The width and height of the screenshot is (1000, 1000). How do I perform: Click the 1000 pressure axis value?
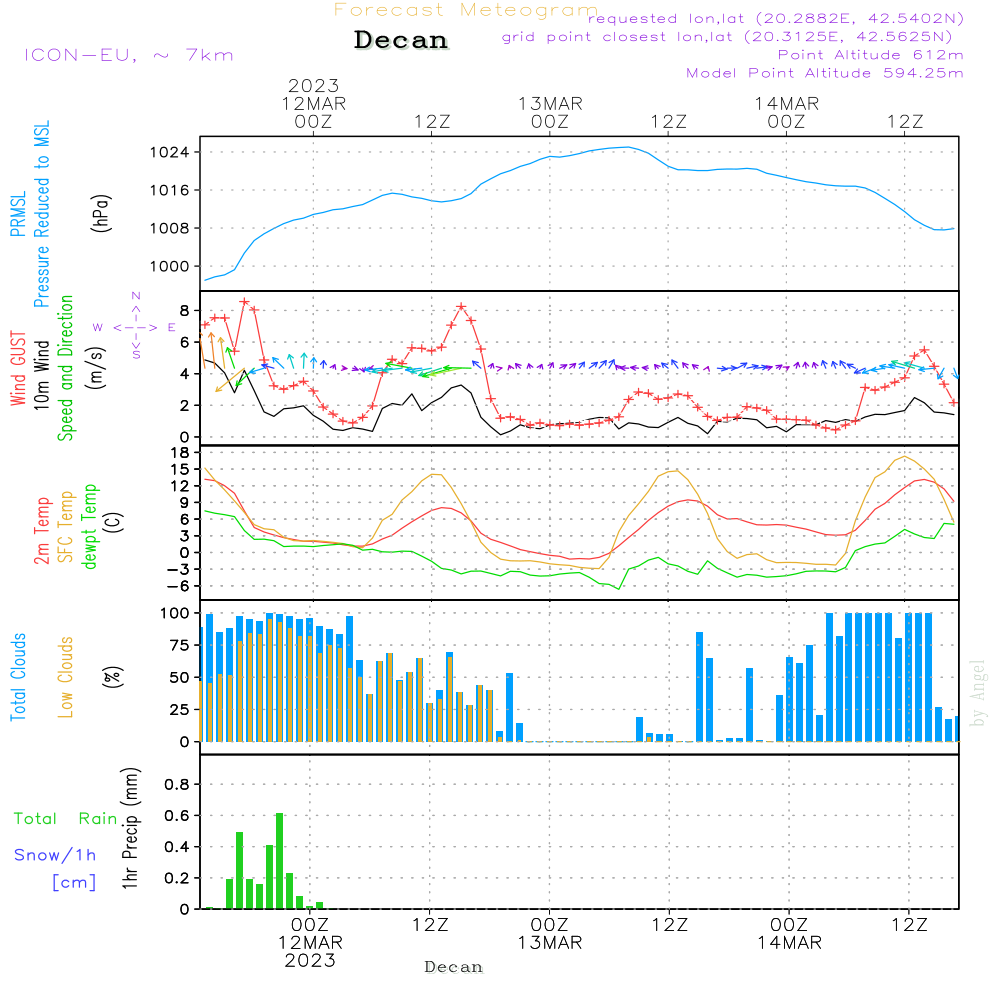170,267
